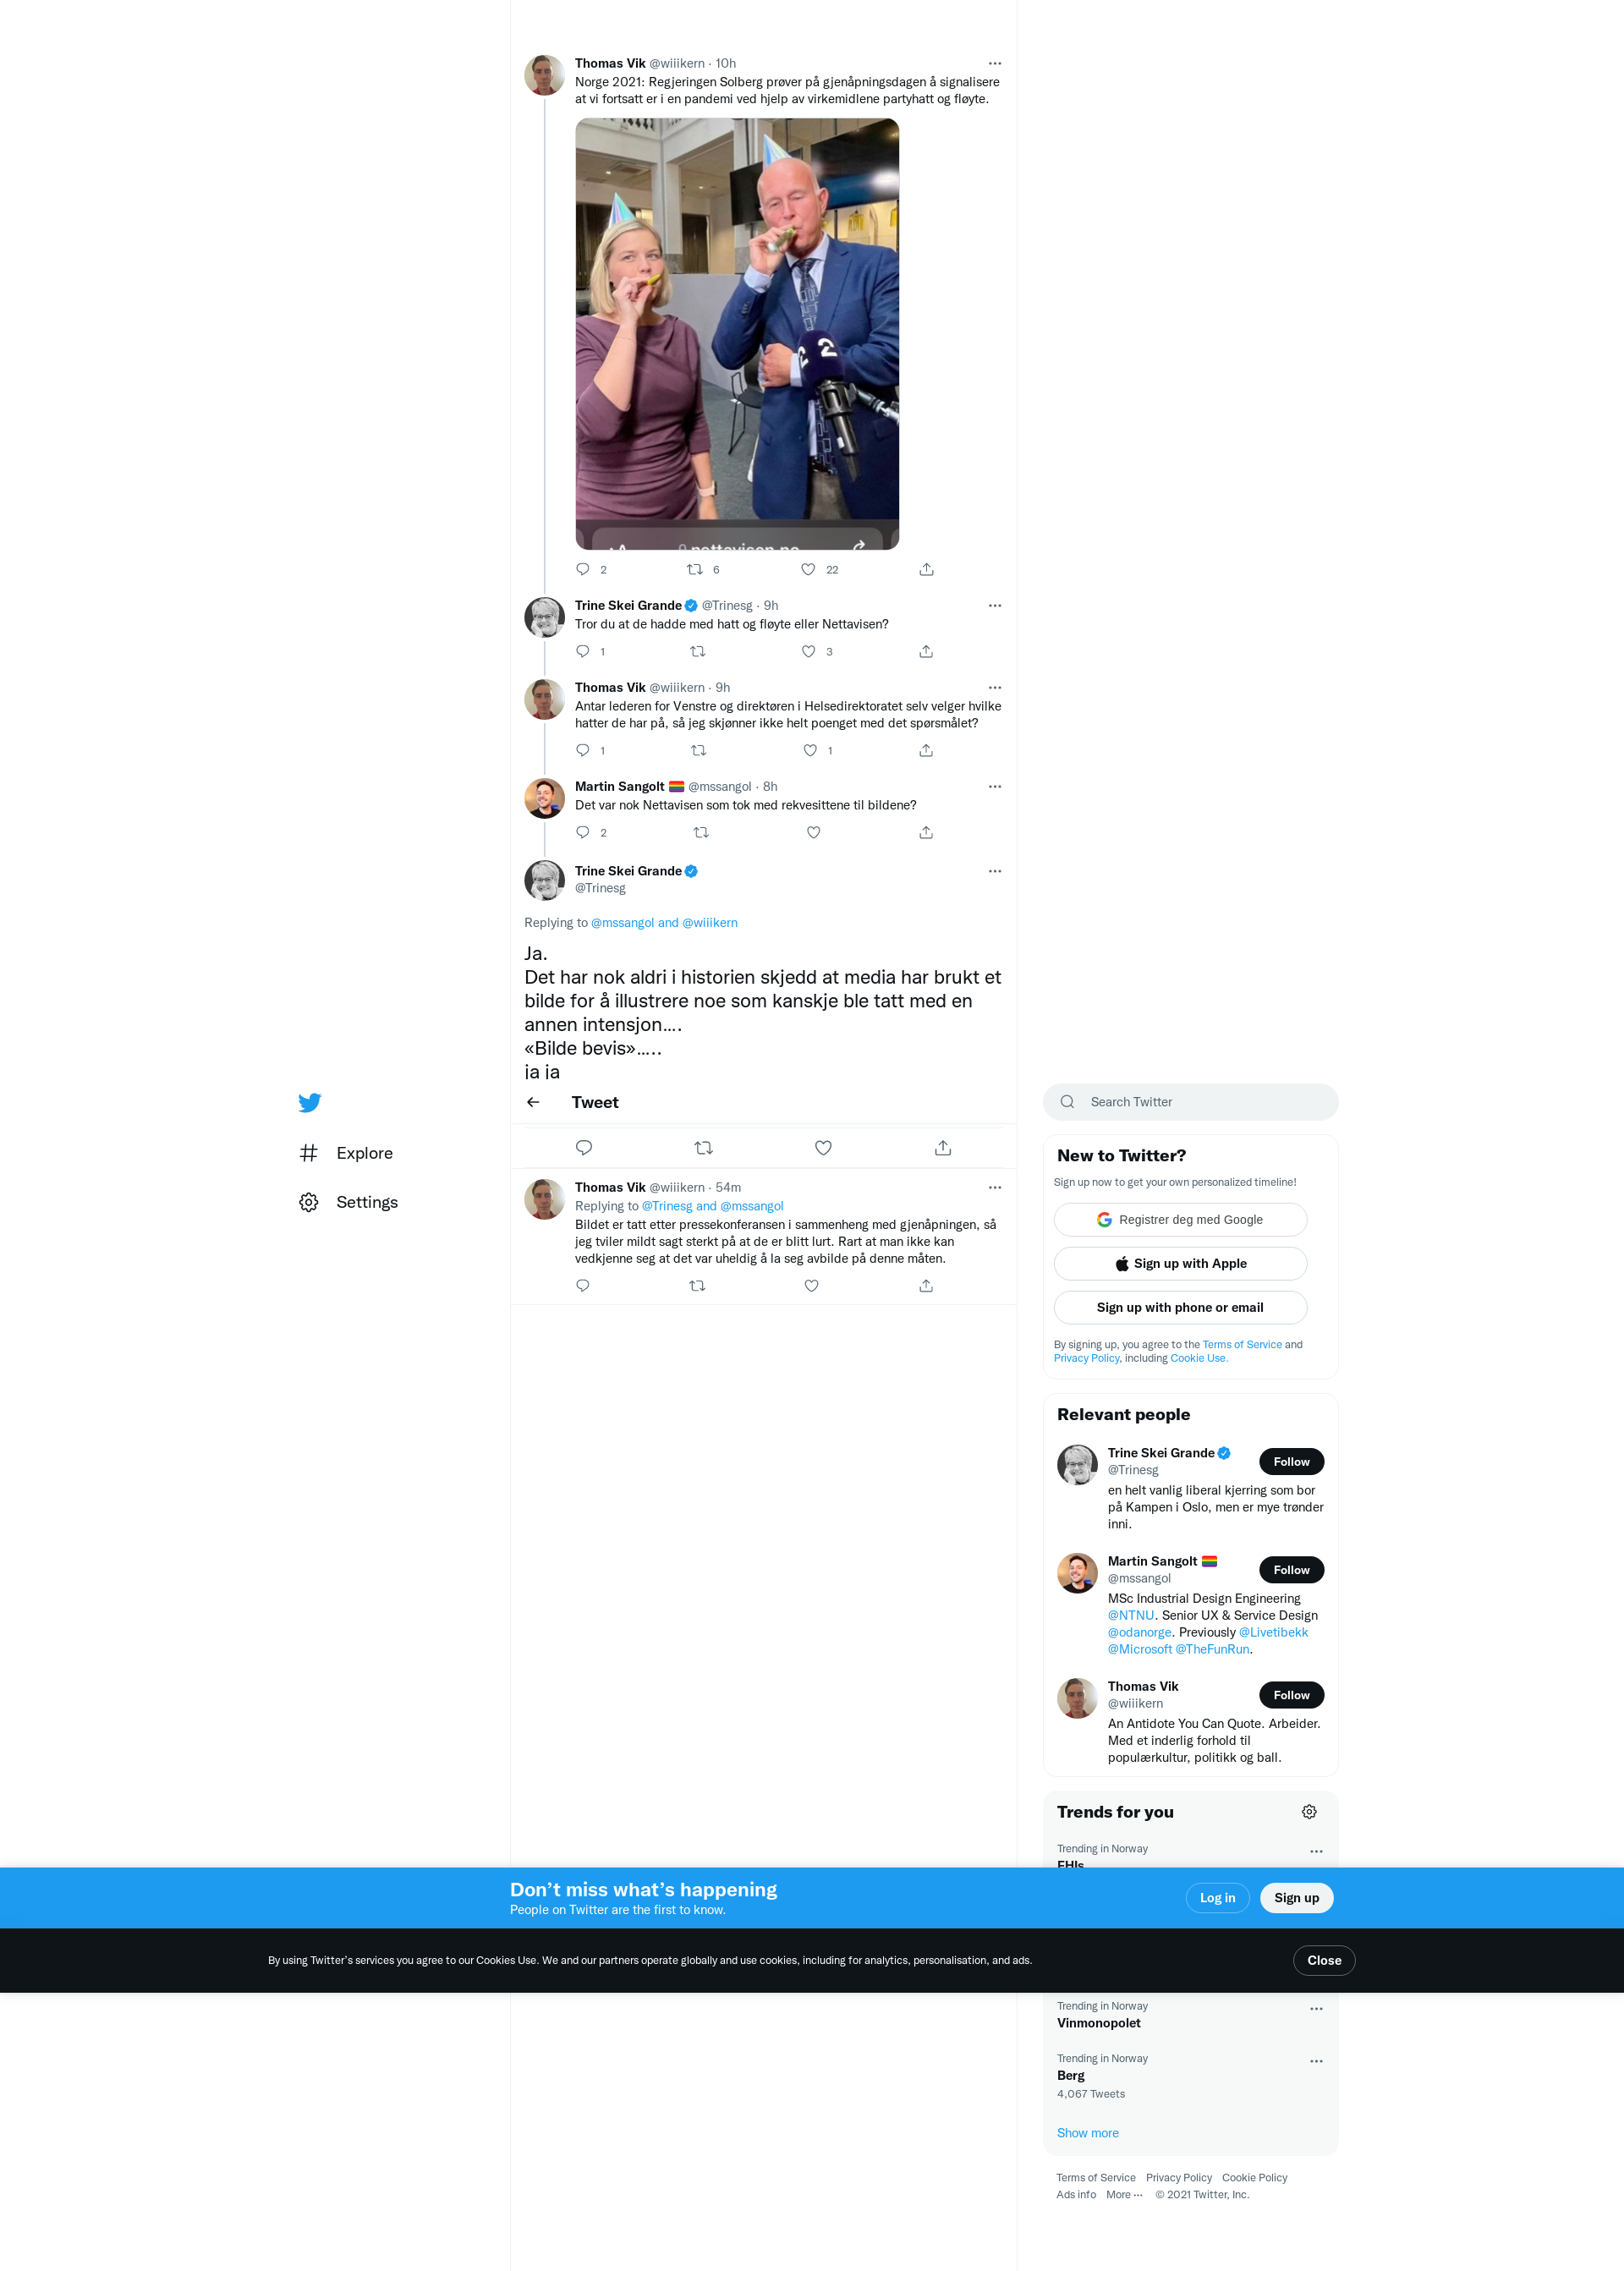The height and width of the screenshot is (2271, 1624).
Task: Open Explore from the sidebar
Action: pyautogui.click(x=346, y=1153)
